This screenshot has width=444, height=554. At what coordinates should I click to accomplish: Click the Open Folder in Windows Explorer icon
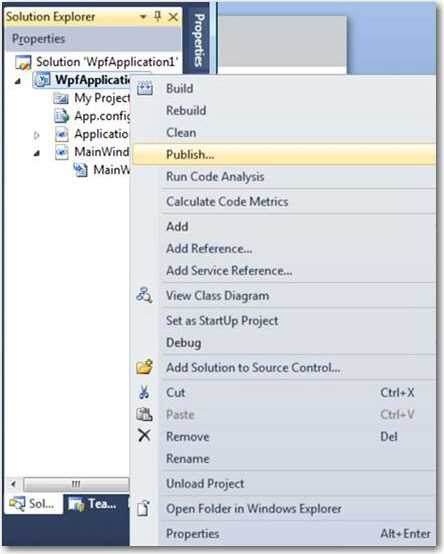click(x=143, y=508)
